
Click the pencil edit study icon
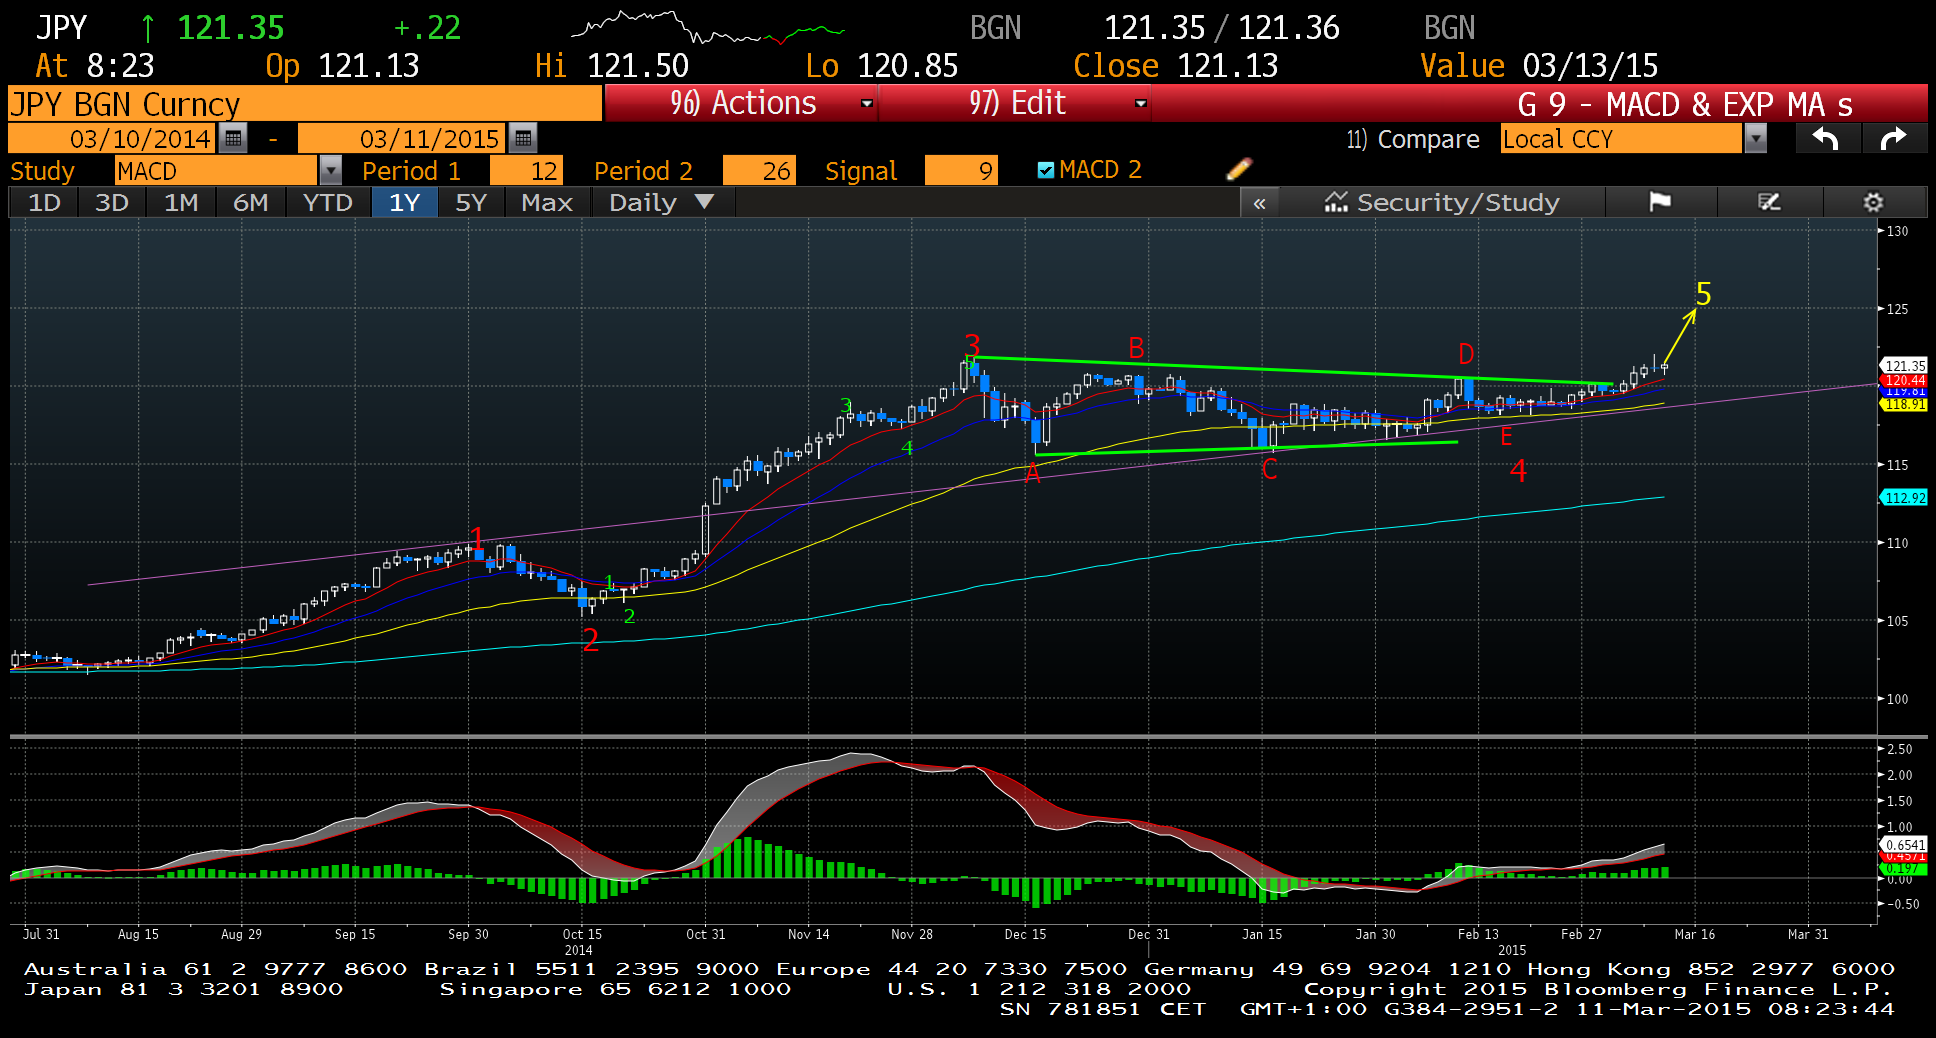(1239, 169)
